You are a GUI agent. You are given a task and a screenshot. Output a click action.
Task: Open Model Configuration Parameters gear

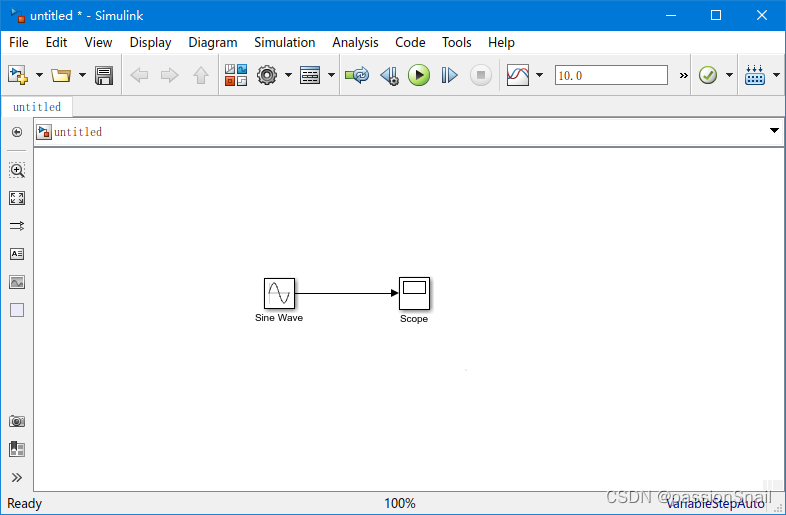click(267, 75)
